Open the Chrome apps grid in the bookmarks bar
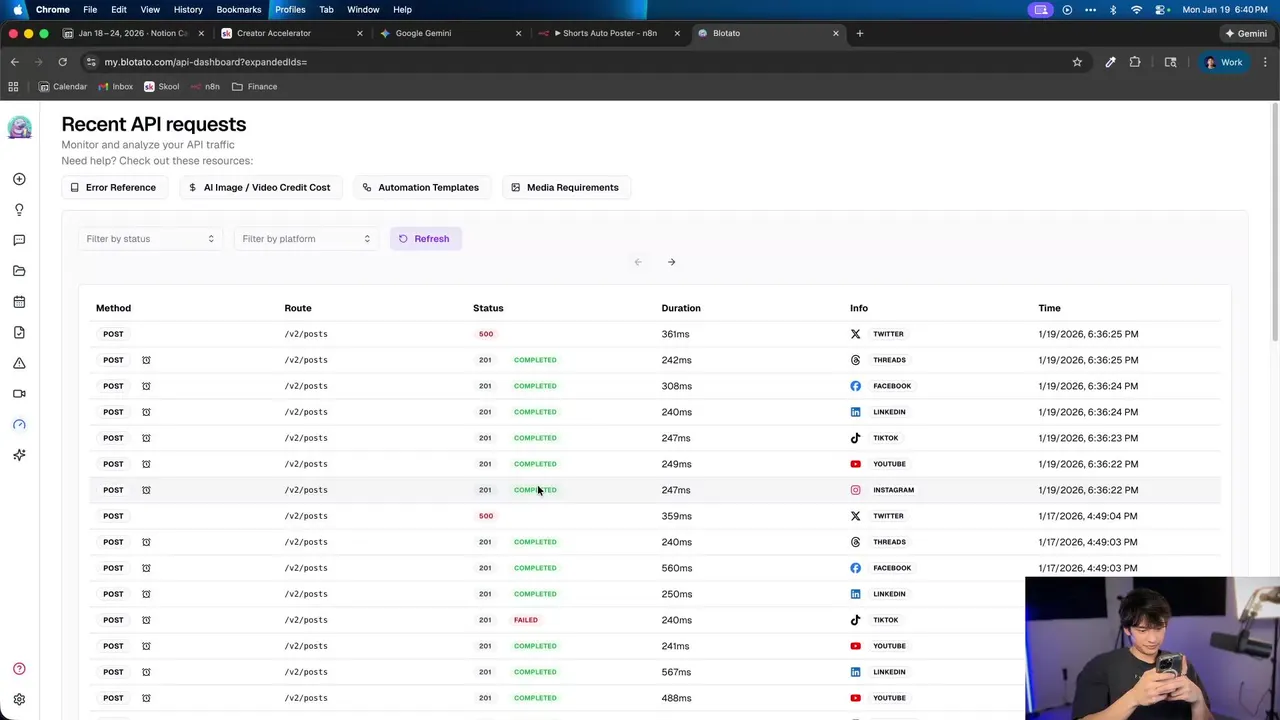Image resolution: width=1280 pixels, height=720 pixels. pyautogui.click(x=13, y=87)
